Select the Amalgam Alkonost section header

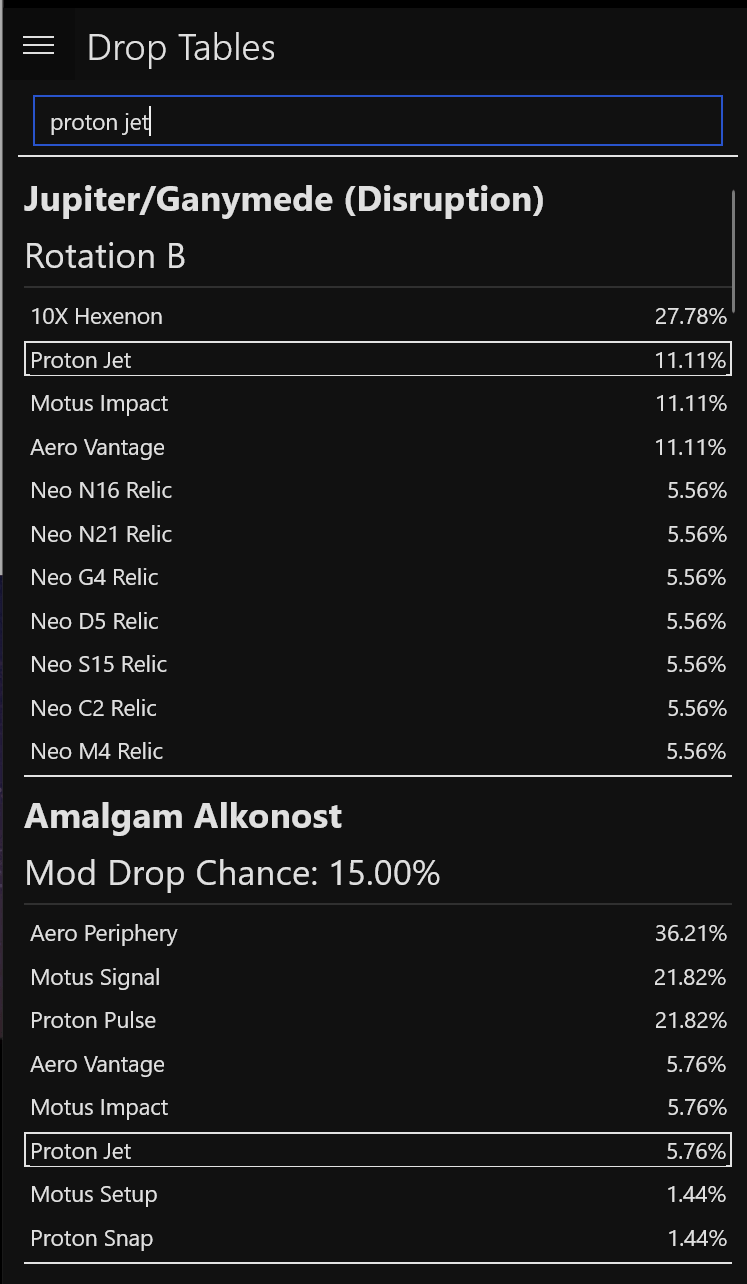click(x=183, y=816)
